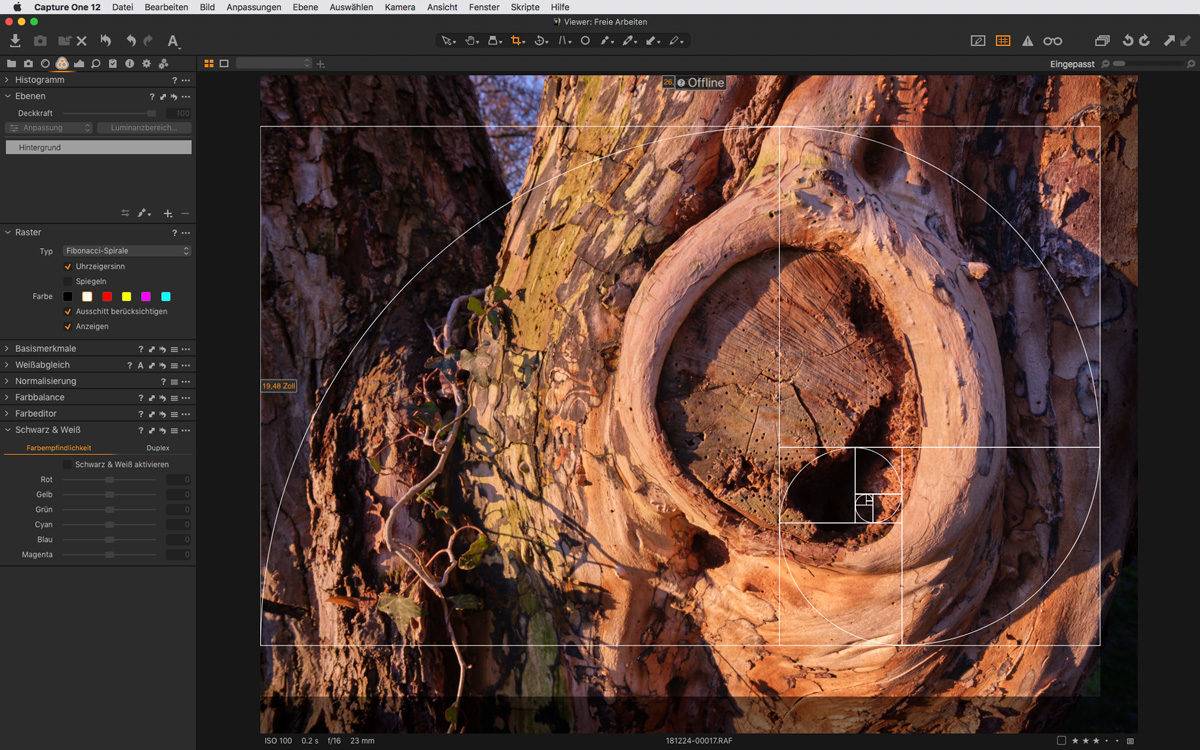The image size is (1200, 750).
Task: Select the Pan hand cursor tool
Action: point(471,41)
